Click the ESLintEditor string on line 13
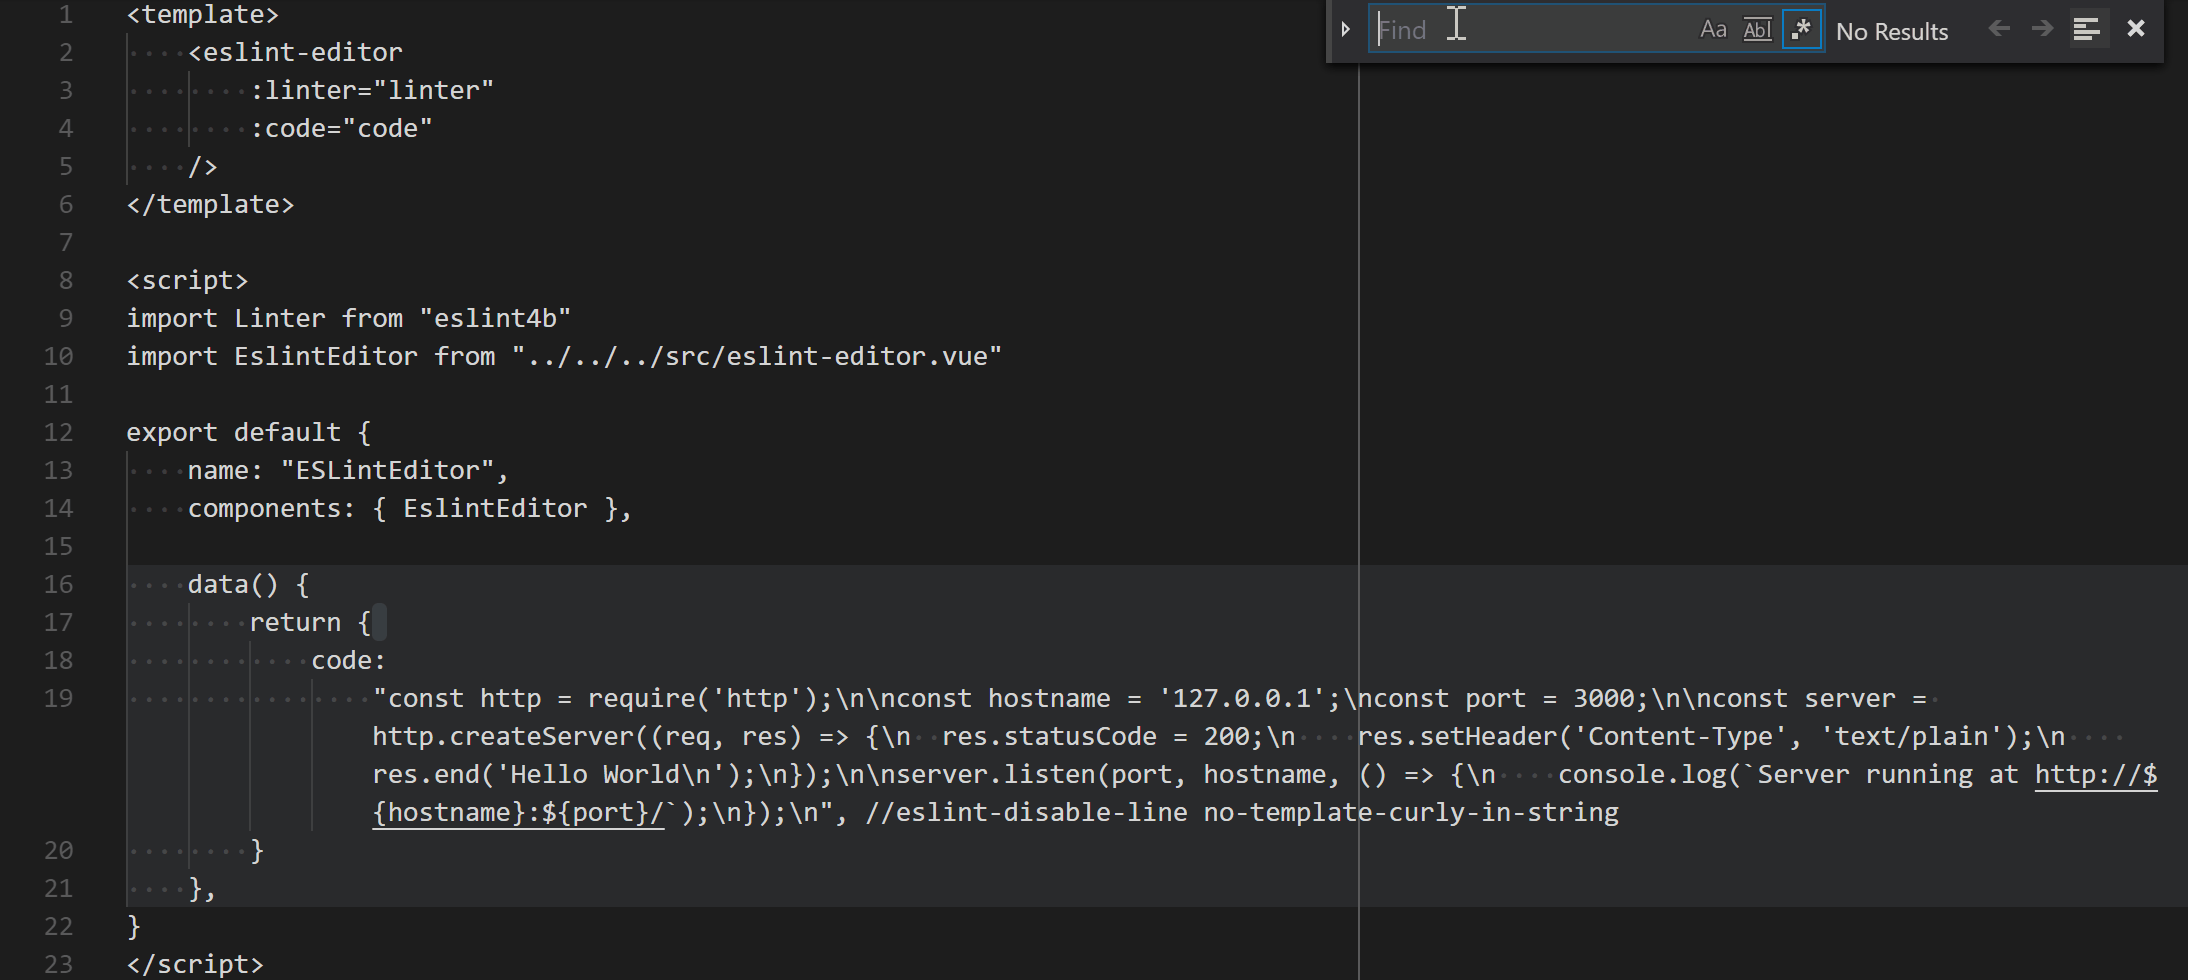The height and width of the screenshot is (980, 2188). 388,470
